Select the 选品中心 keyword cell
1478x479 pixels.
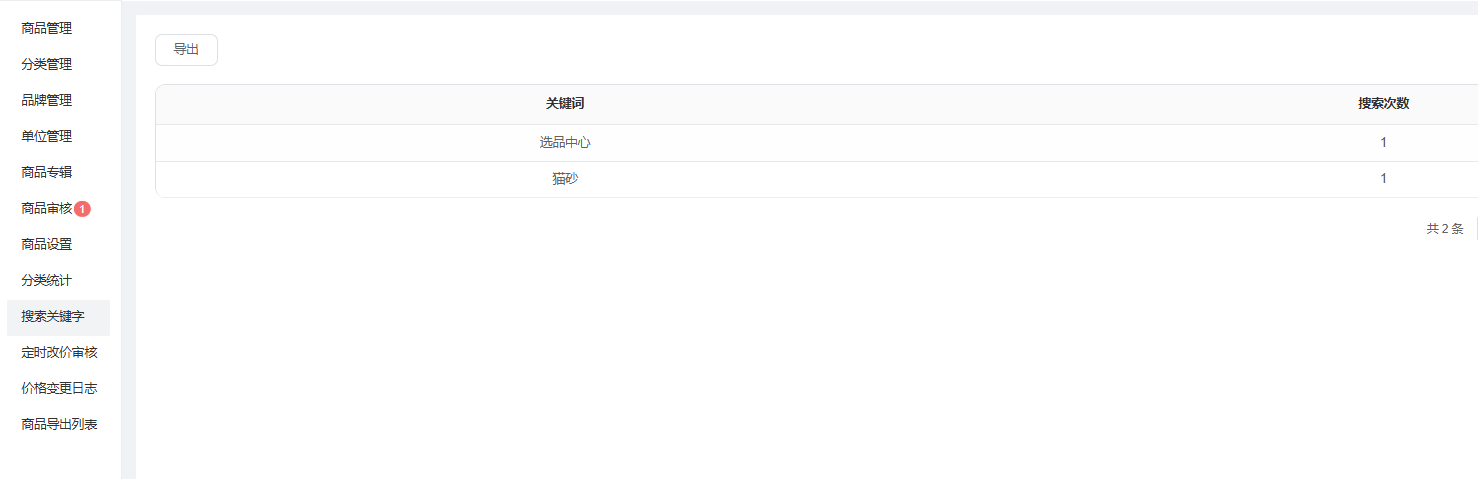[565, 142]
